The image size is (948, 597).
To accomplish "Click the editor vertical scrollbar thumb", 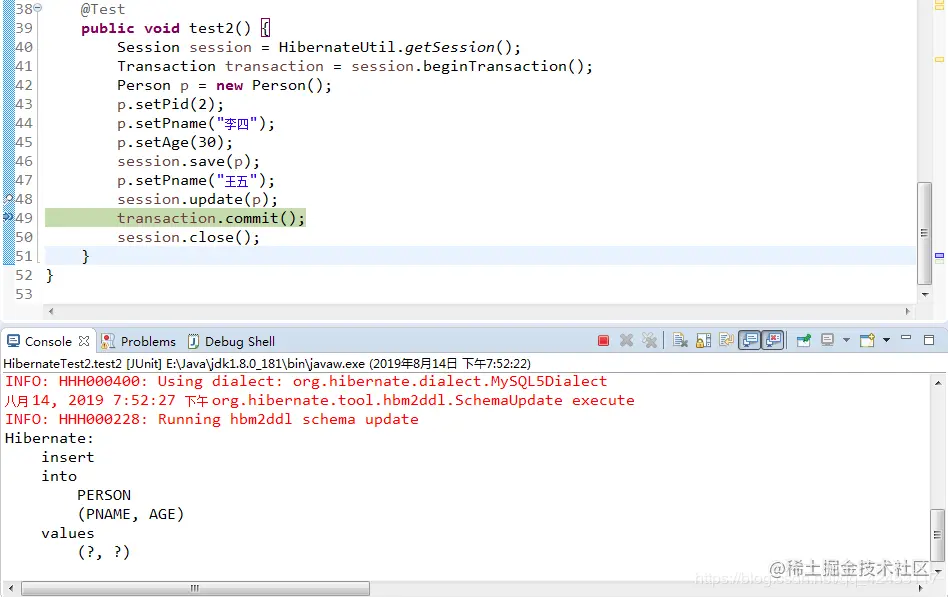I will [924, 233].
